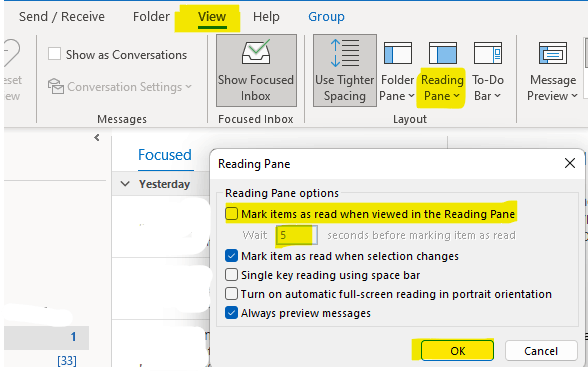Click the Message Preview icon
Image resolution: width=588 pixels, height=371 pixels.
553,53
